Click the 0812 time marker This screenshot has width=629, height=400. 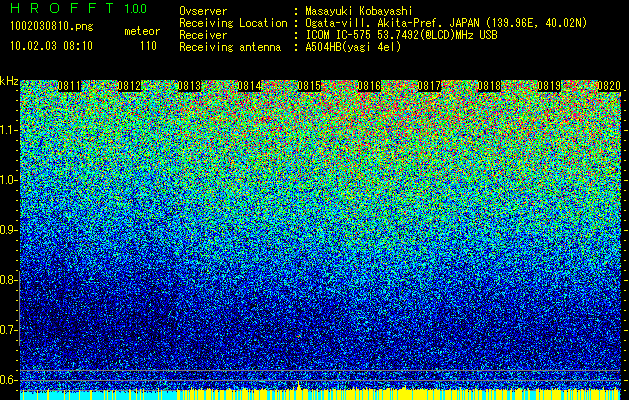[x=130, y=86]
